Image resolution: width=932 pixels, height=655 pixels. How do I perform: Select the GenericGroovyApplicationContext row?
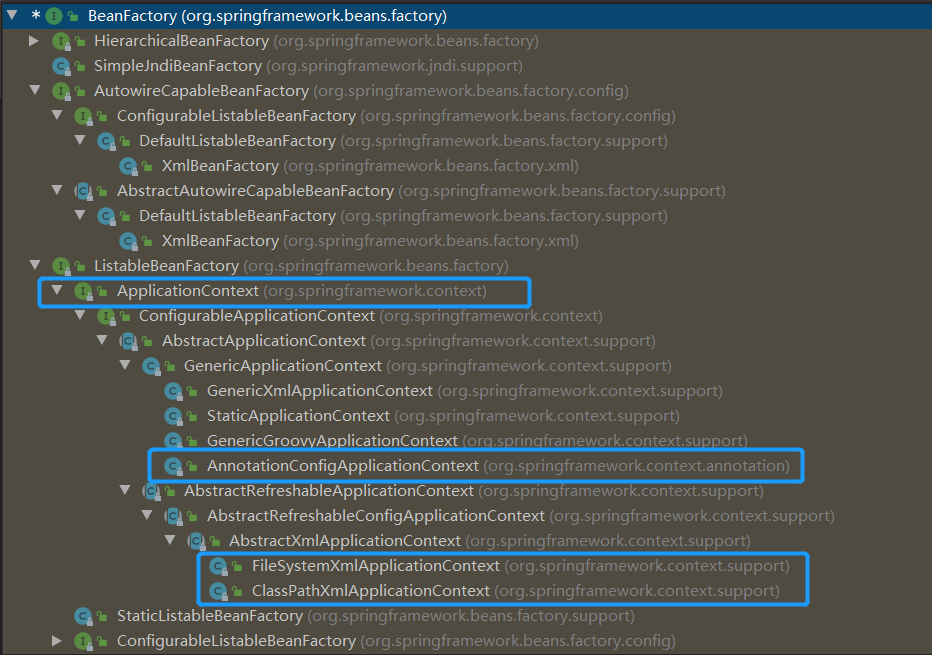pos(477,441)
